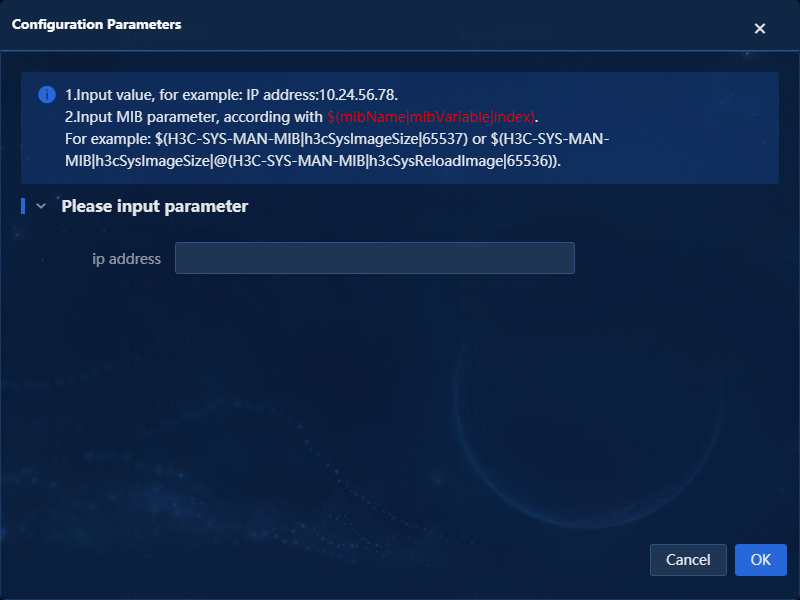800x600 pixels.
Task: Focus the ip address input field
Action: 374,258
